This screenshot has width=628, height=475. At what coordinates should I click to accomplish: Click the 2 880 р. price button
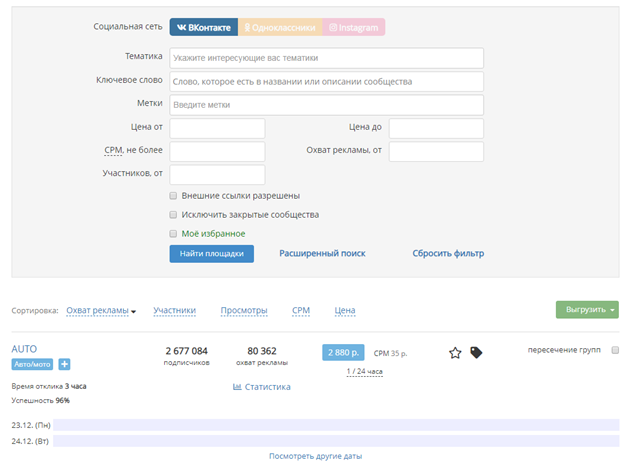[343, 352]
